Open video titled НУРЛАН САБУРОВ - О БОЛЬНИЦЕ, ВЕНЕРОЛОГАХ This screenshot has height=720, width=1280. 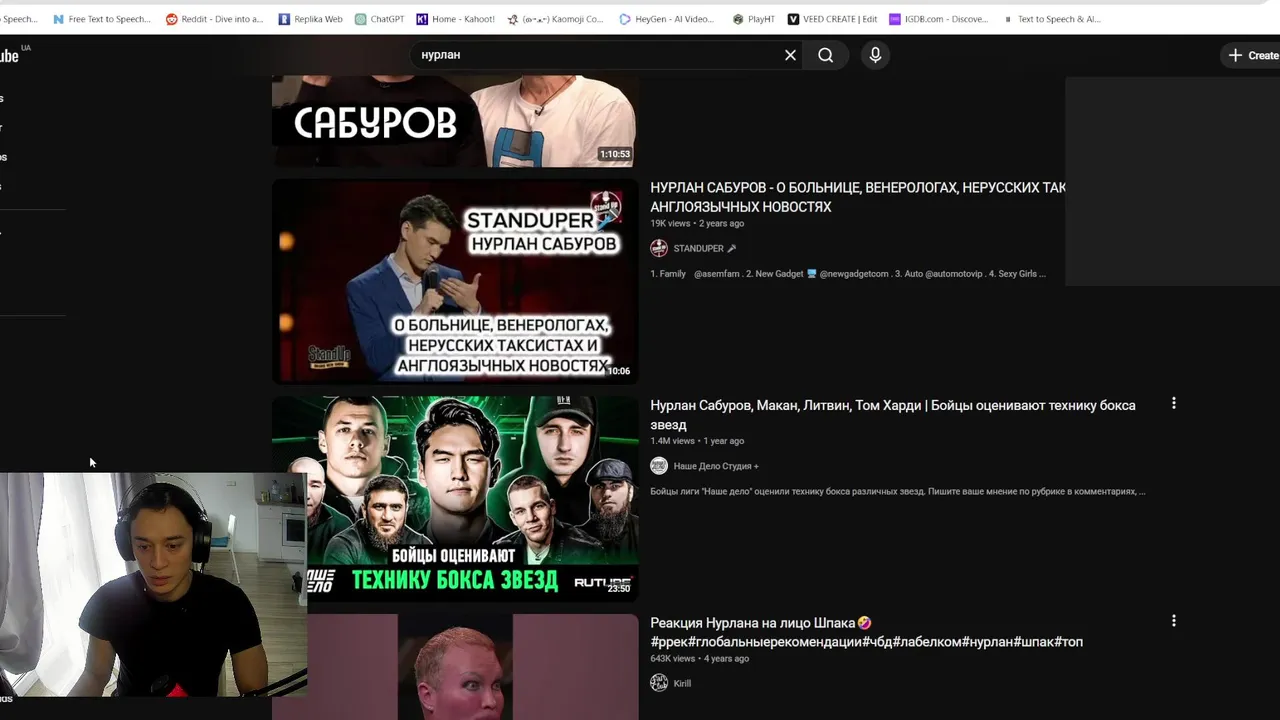coord(857,197)
